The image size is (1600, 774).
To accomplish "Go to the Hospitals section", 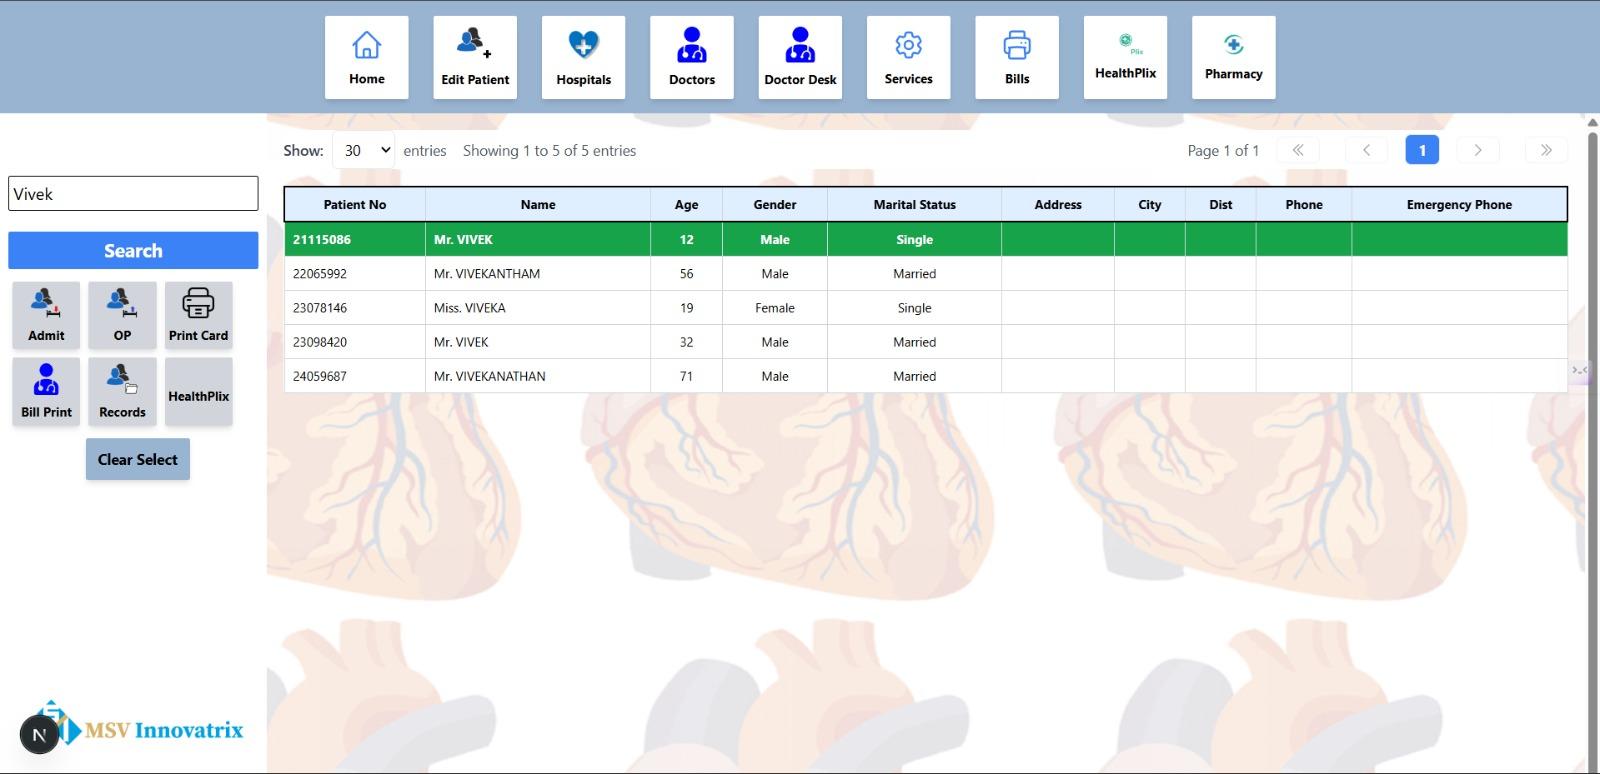I will click(583, 57).
